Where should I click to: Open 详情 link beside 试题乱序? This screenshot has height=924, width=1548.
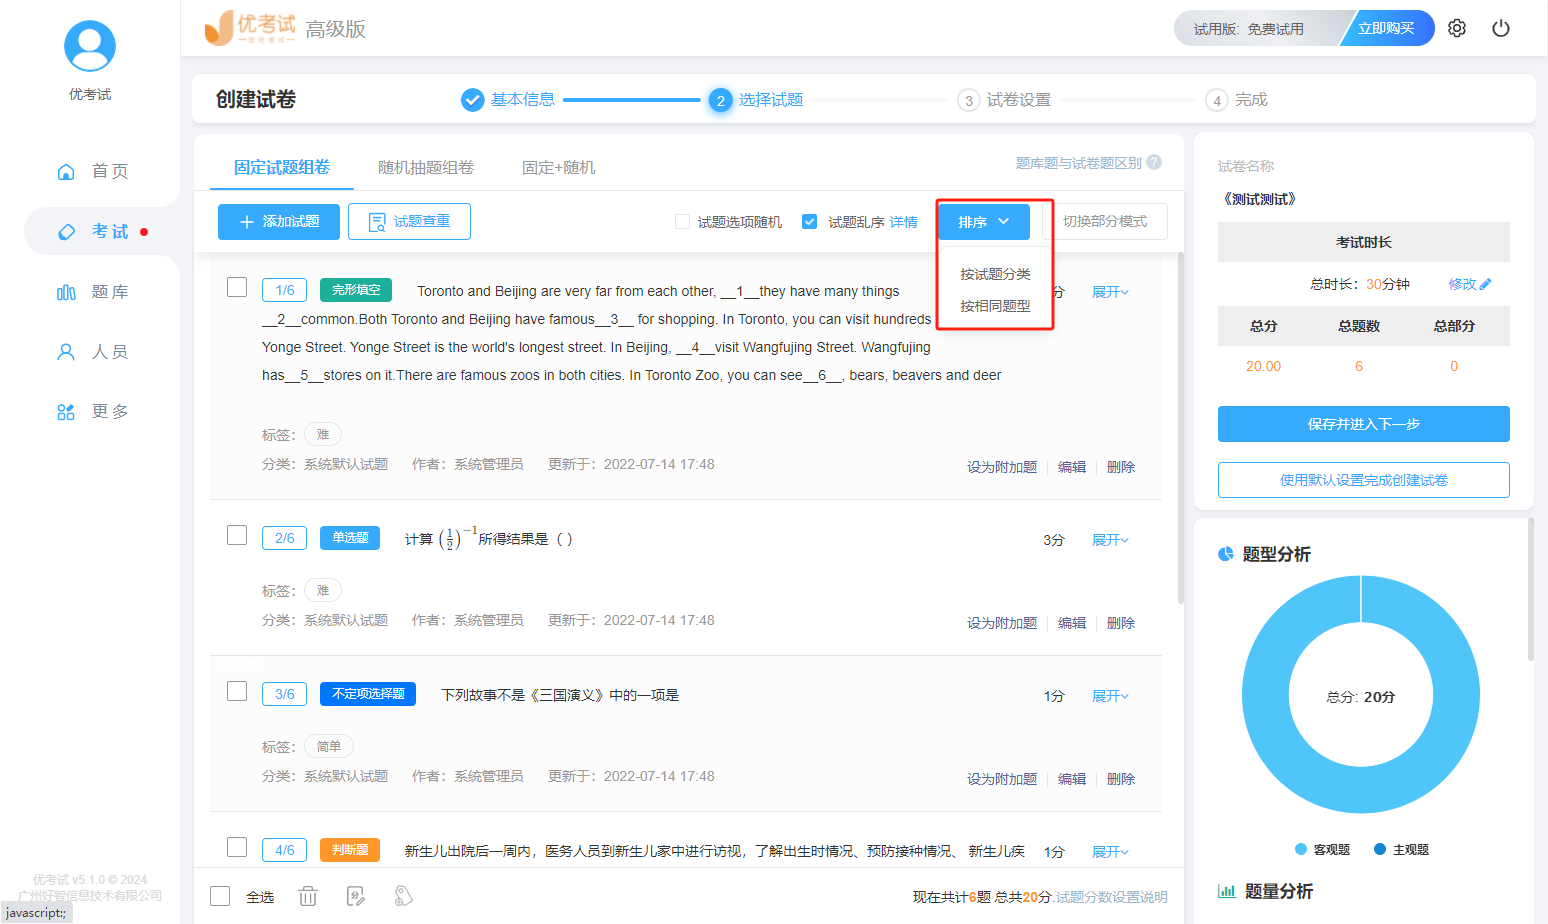coord(904,222)
